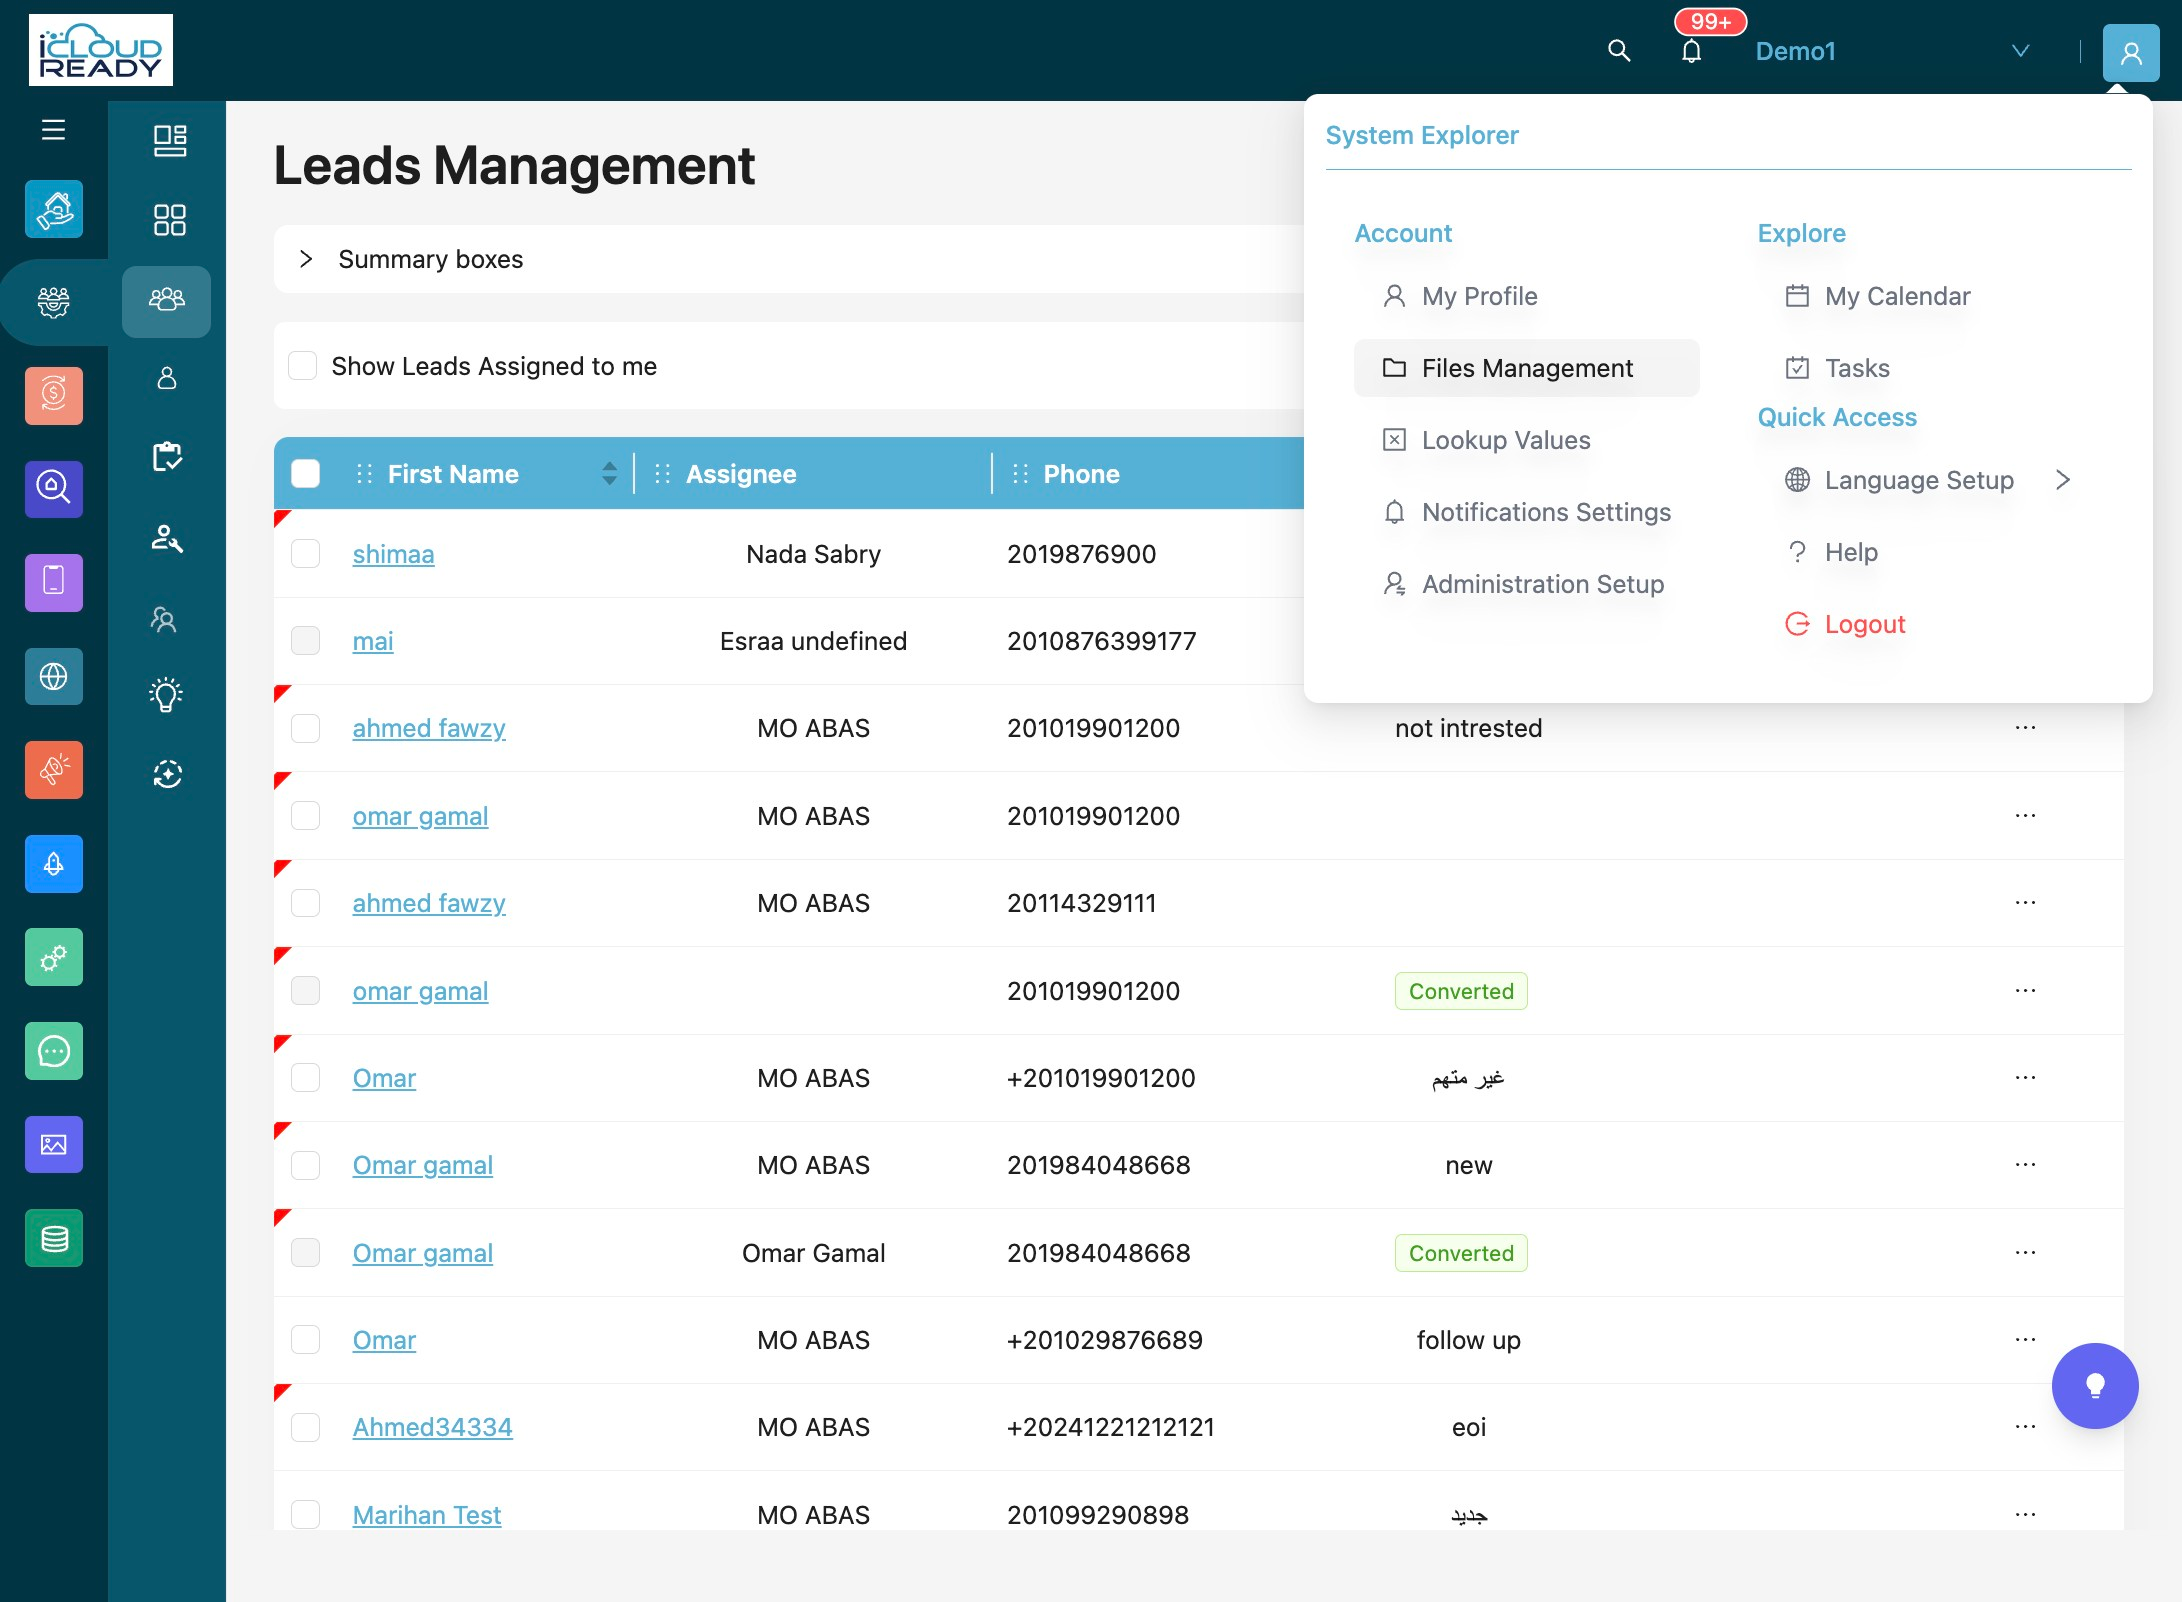Click the user profile avatar icon
The image size is (2182, 1602).
[2130, 52]
